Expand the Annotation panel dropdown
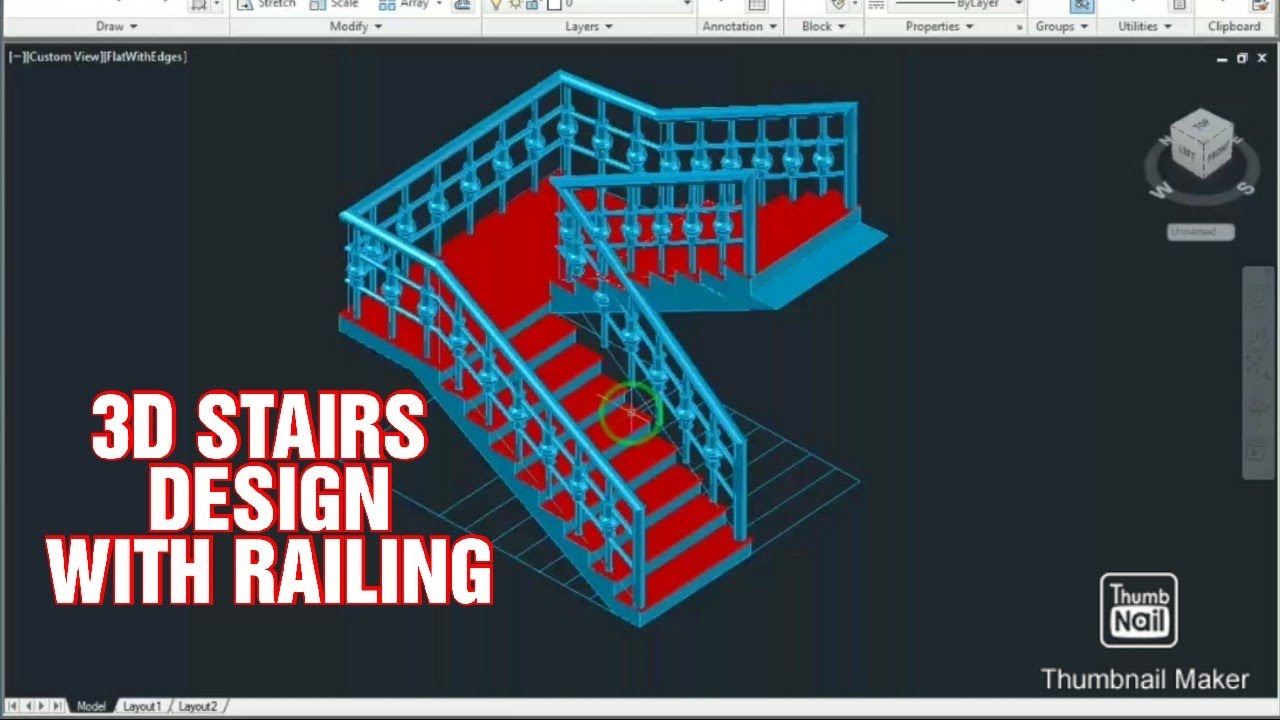This screenshot has width=1280, height=720. 739,27
